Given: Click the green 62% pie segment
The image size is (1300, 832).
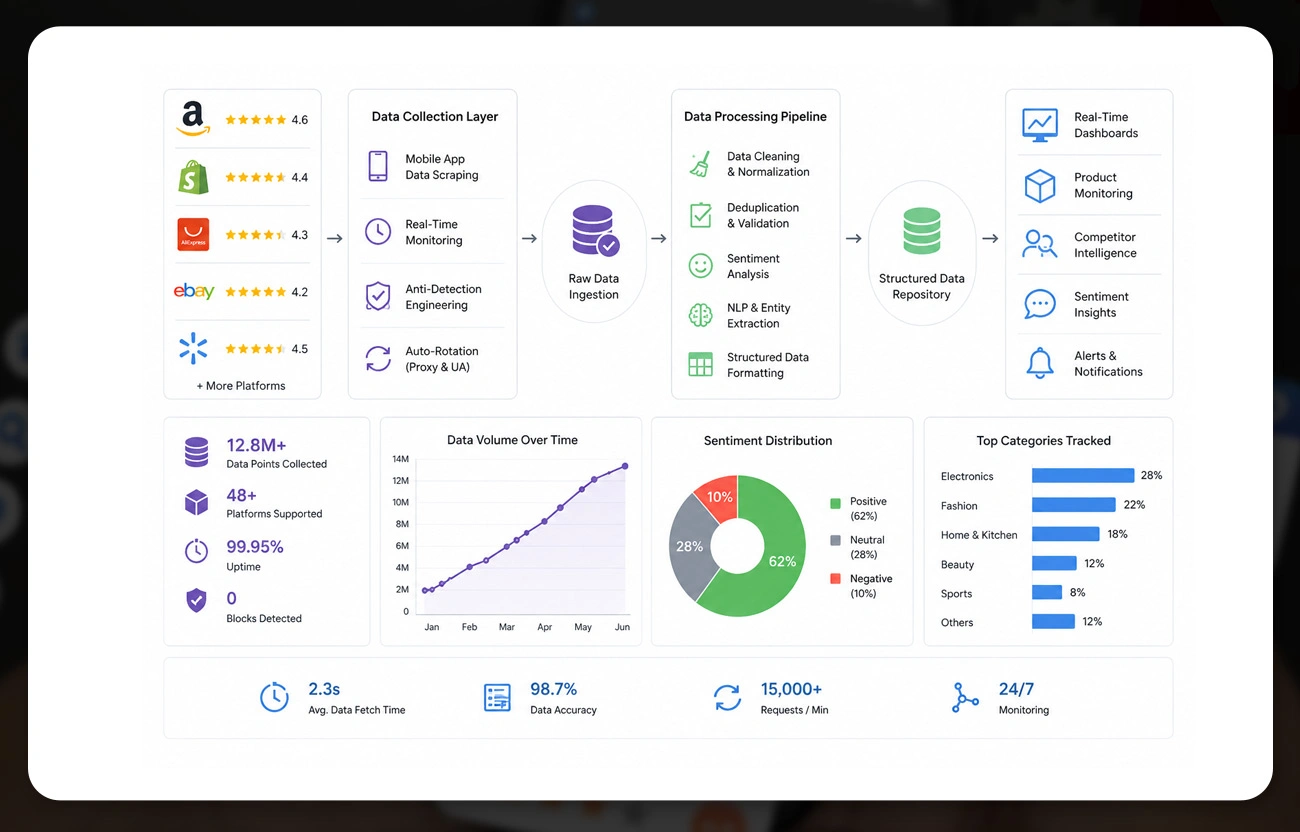Looking at the screenshot, I should coord(783,560).
